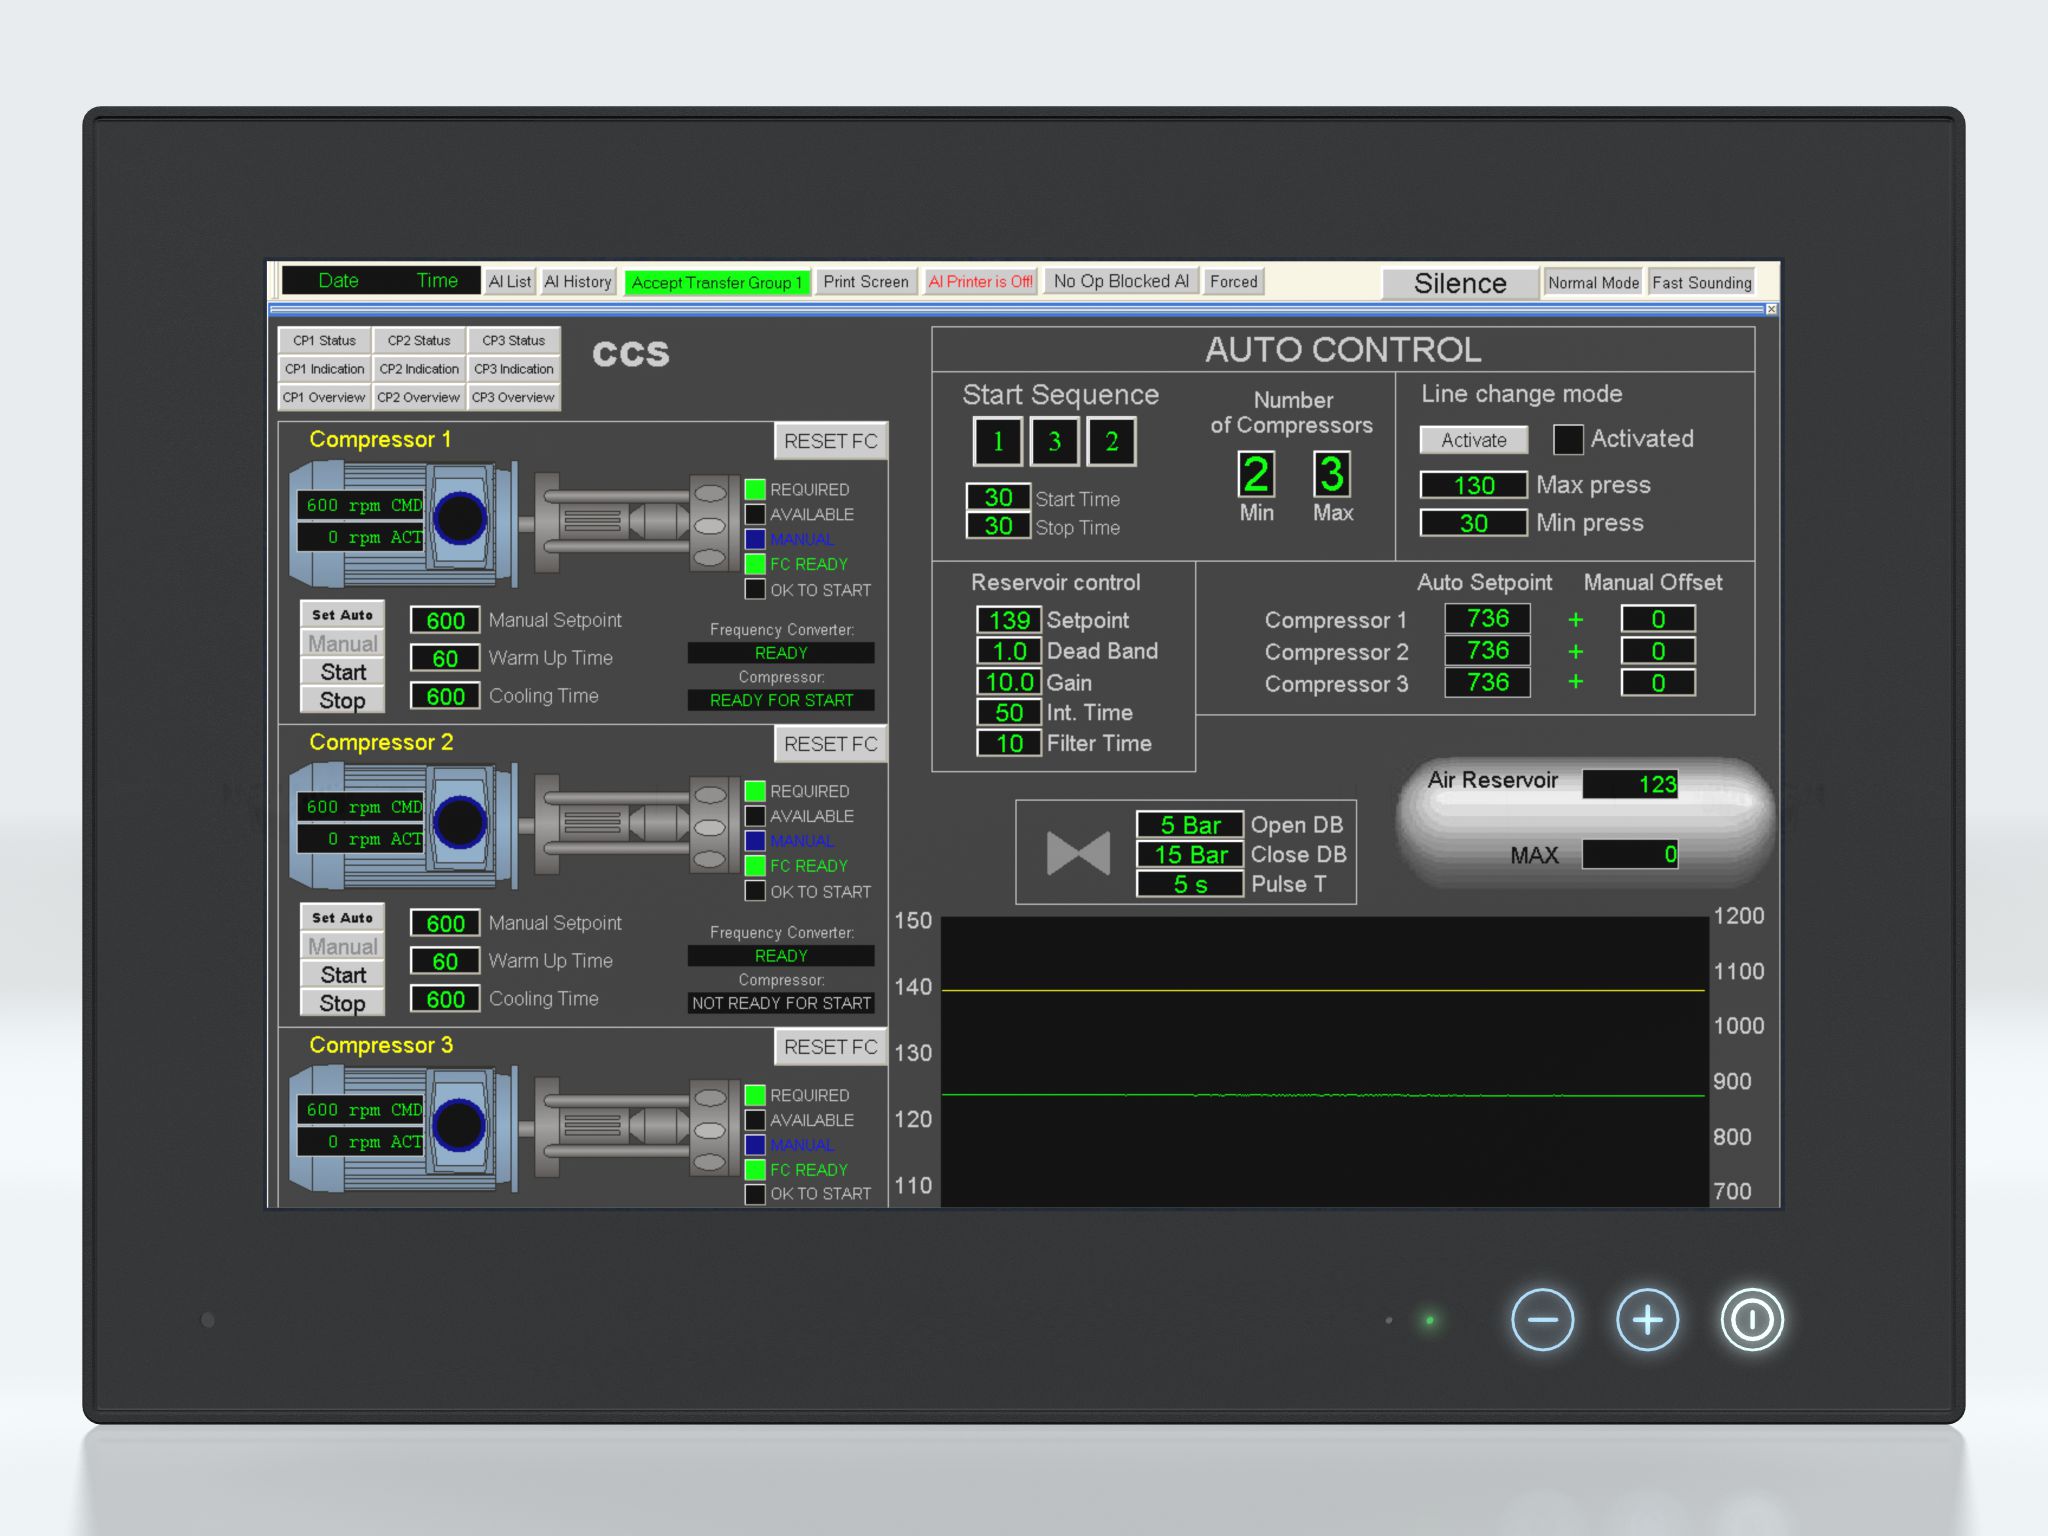Change the Min number of compressors
This screenshot has height=1536, width=2048.
[1256, 474]
